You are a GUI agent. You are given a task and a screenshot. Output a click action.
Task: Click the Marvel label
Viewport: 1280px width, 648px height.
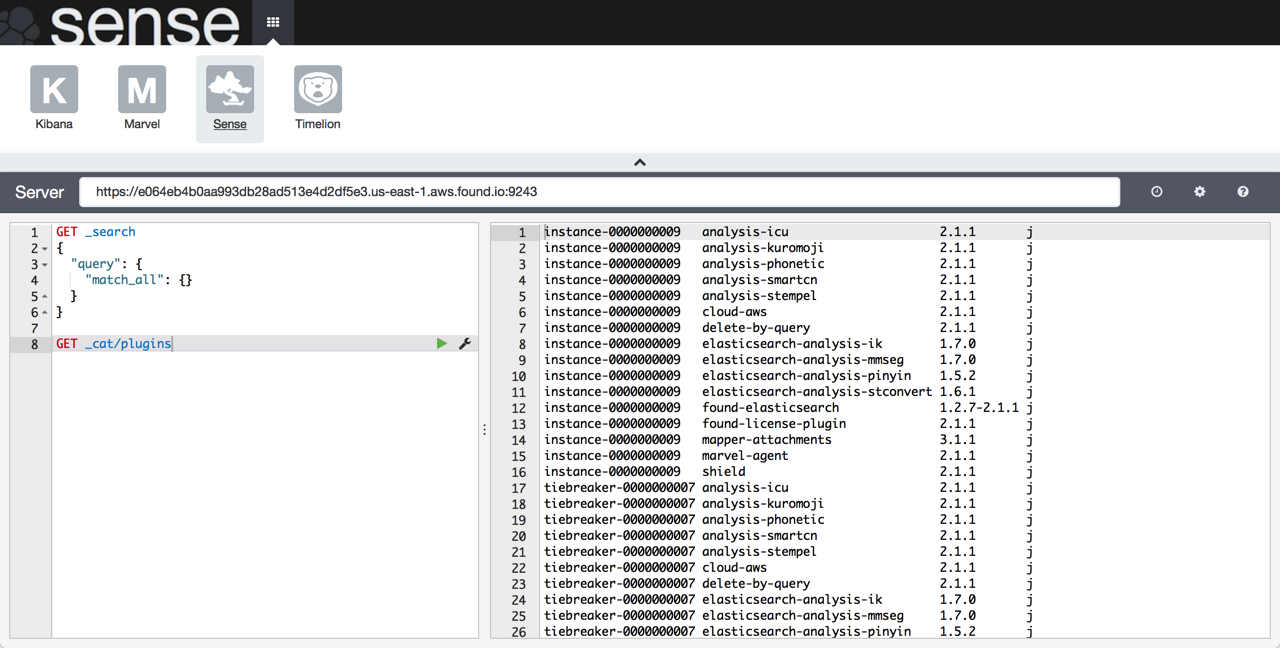[142, 124]
